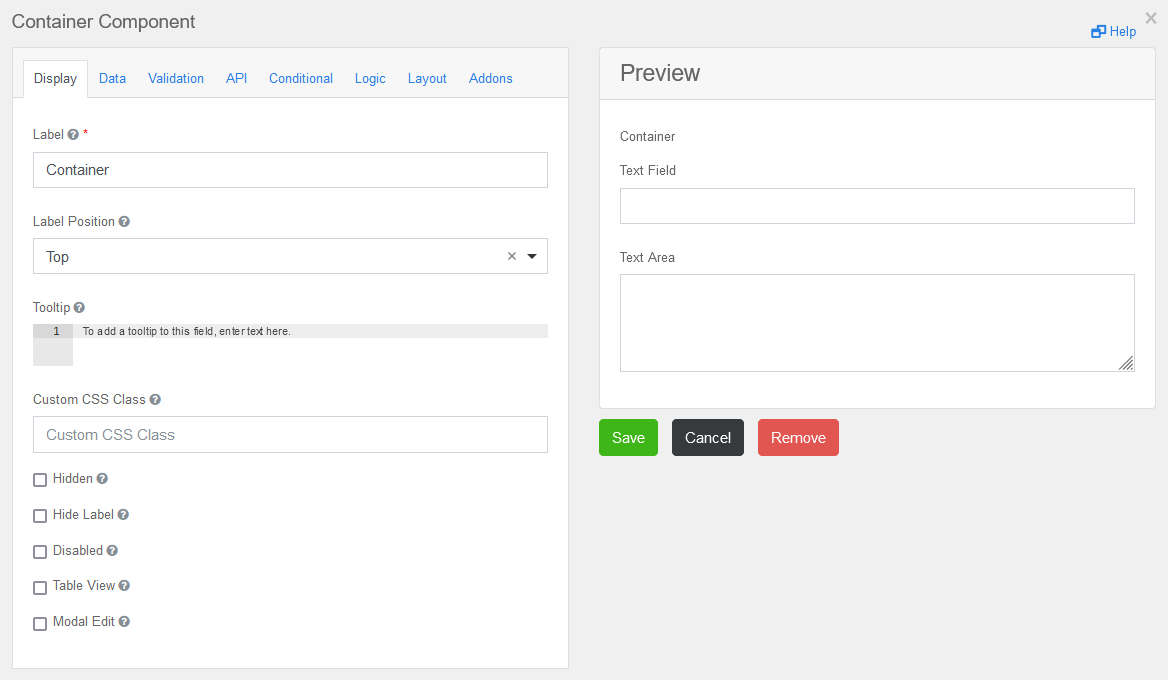Screen dimensions: 1168x680
Task: Open the Addons tab
Action: click(491, 79)
